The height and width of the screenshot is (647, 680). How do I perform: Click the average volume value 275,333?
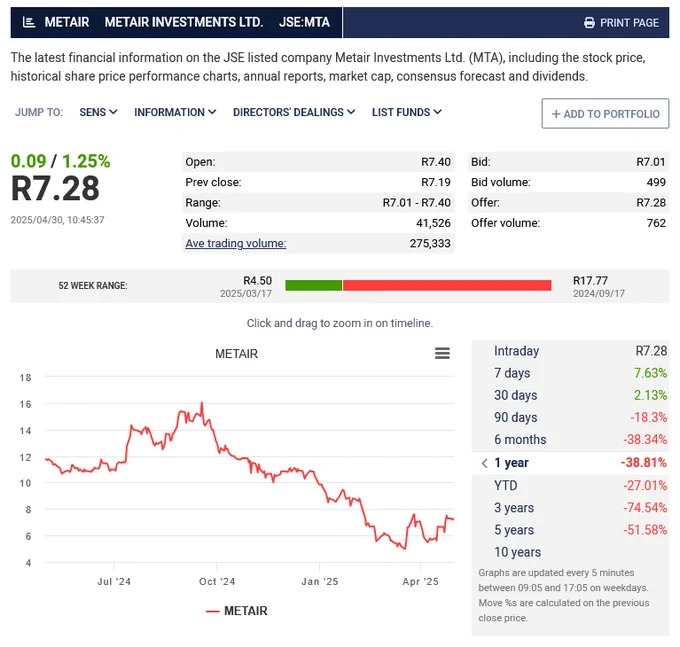[x=430, y=243]
